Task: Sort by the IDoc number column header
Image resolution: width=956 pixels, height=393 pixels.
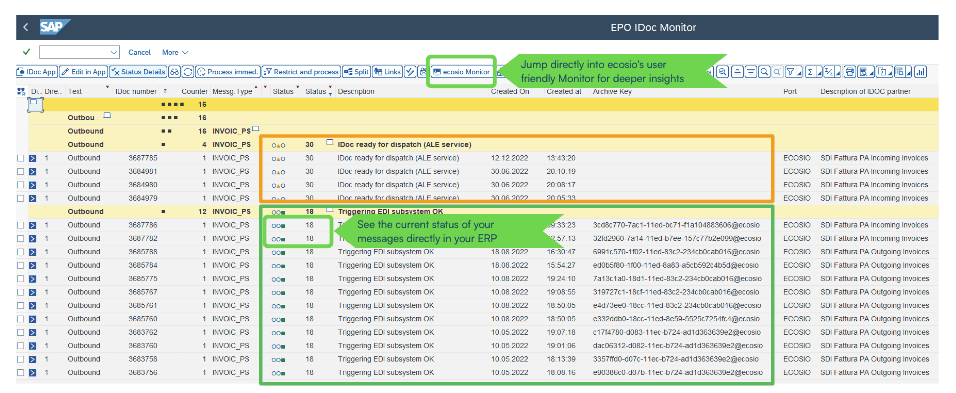Action: pos(137,91)
